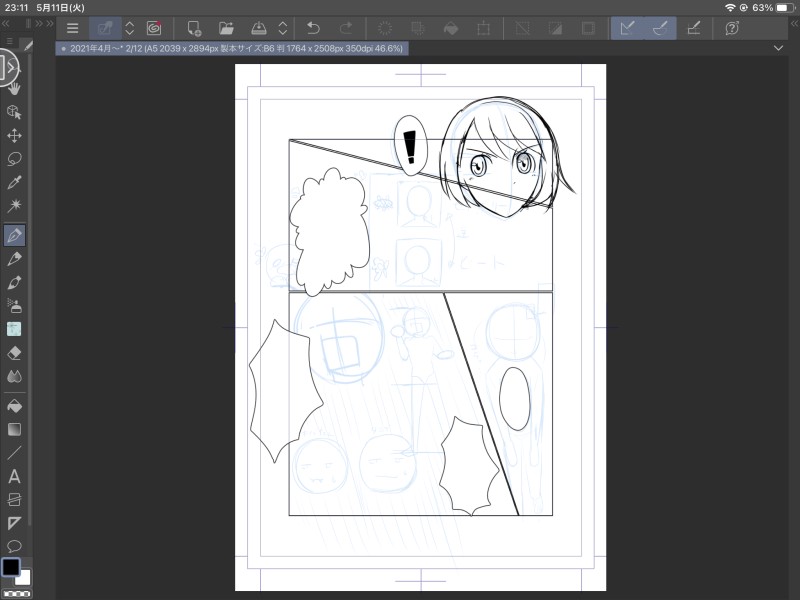Toggle Snap to Grid

pyautogui.click(x=693, y=28)
